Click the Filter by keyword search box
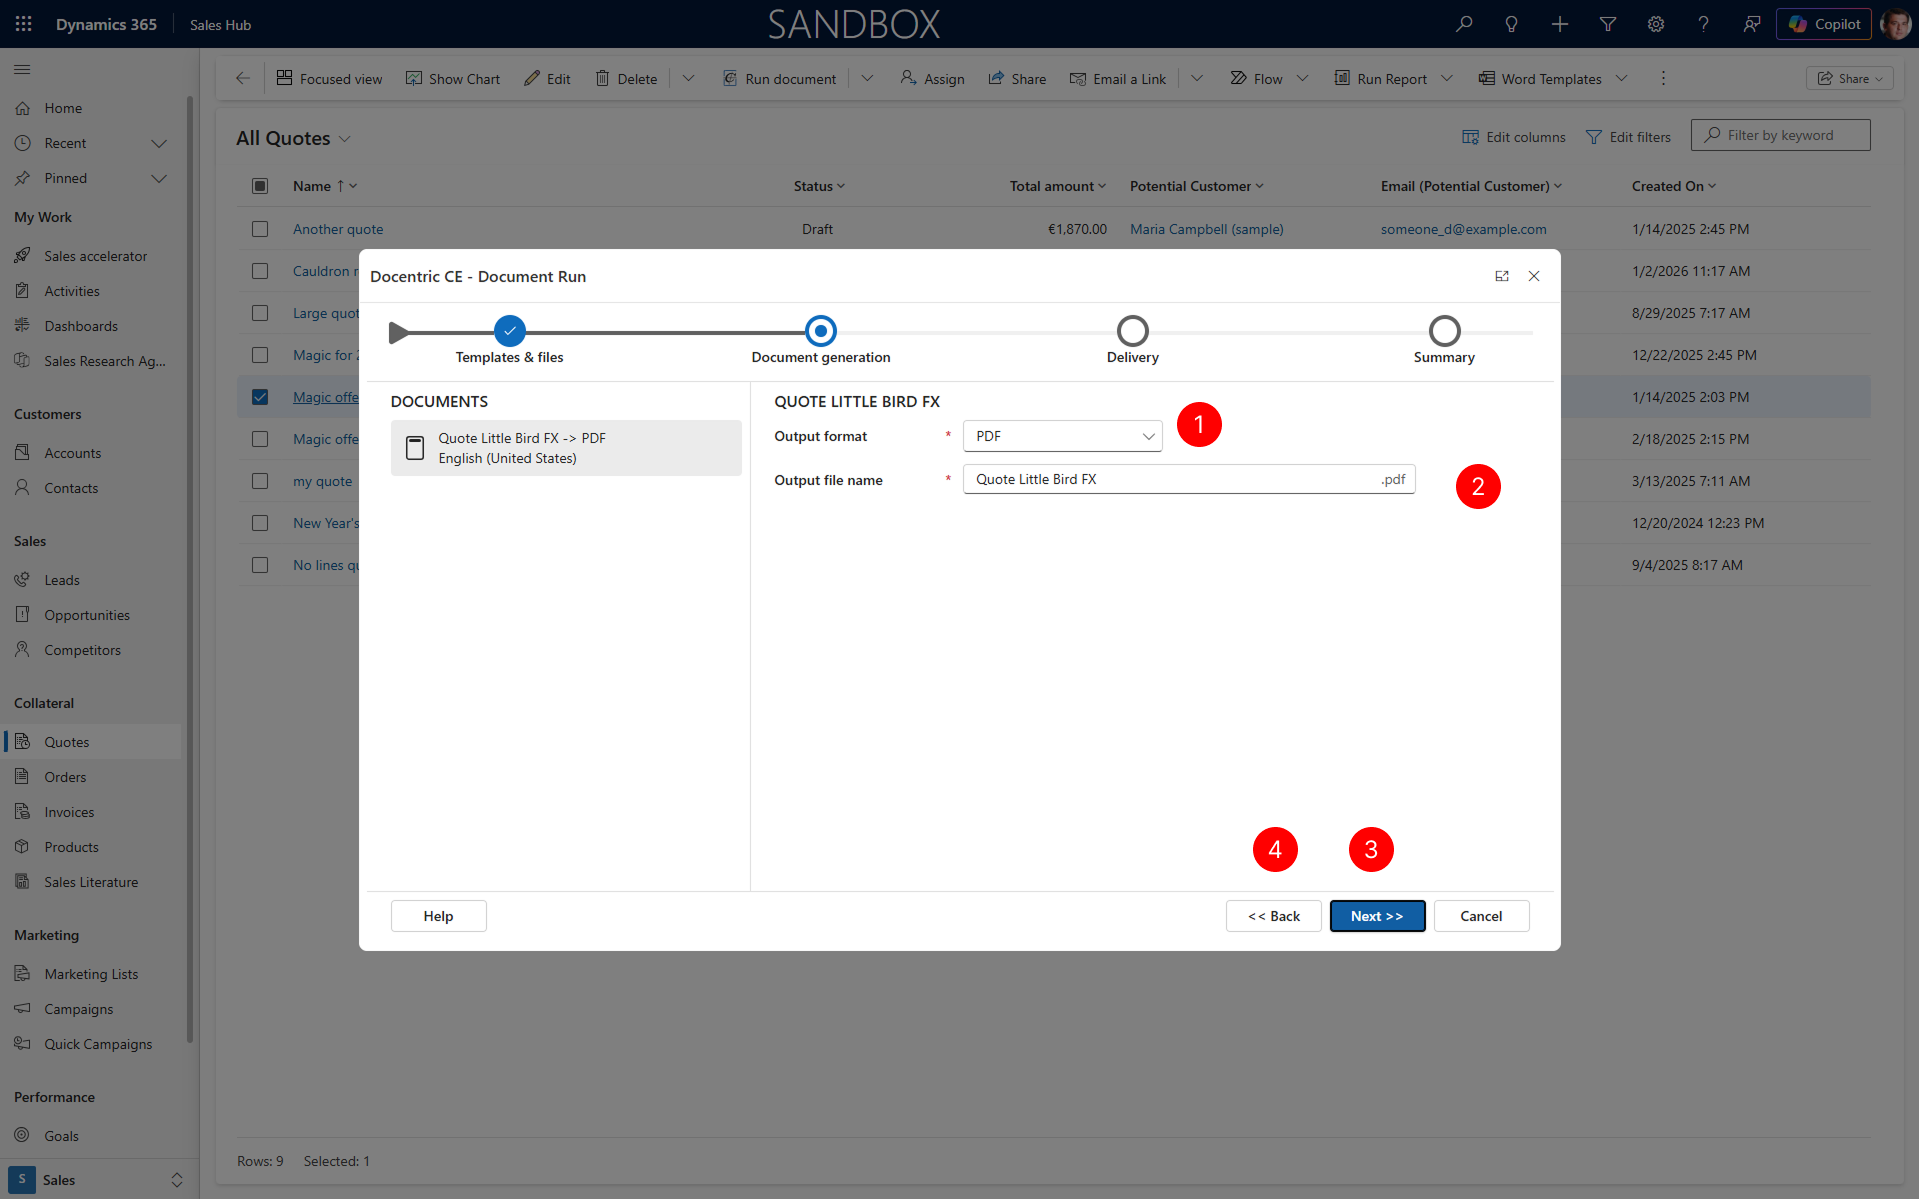 click(x=1780, y=135)
